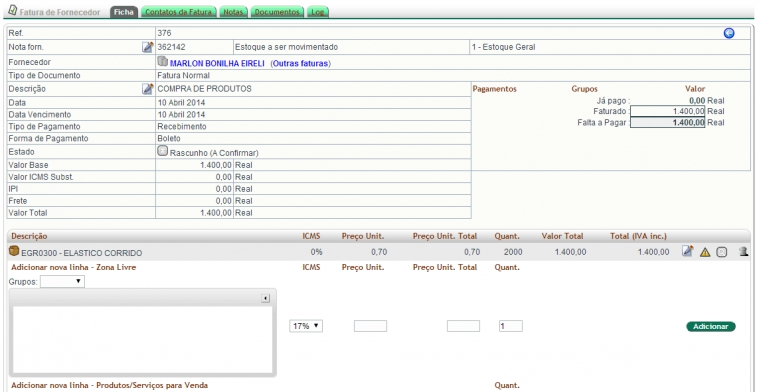The height and width of the screenshot is (392, 757).
Task: Click the blue back arrow icon
Action: (x=729, y=33)
